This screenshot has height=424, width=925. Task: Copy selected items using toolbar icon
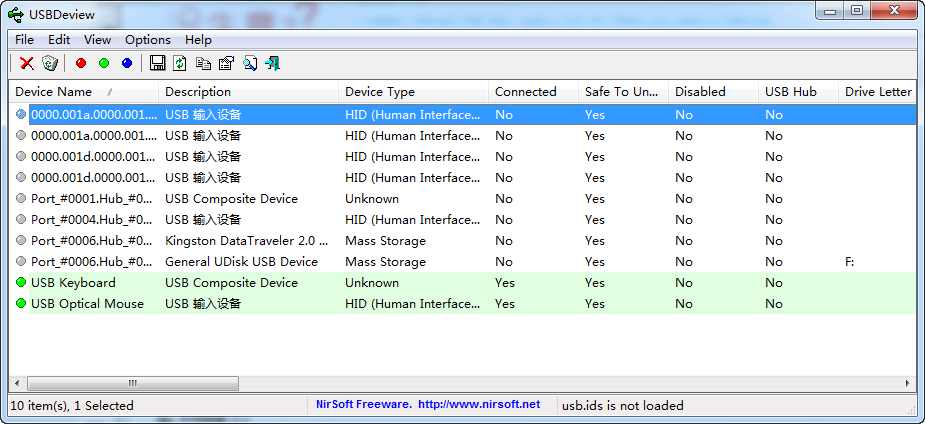click(203, 64)
